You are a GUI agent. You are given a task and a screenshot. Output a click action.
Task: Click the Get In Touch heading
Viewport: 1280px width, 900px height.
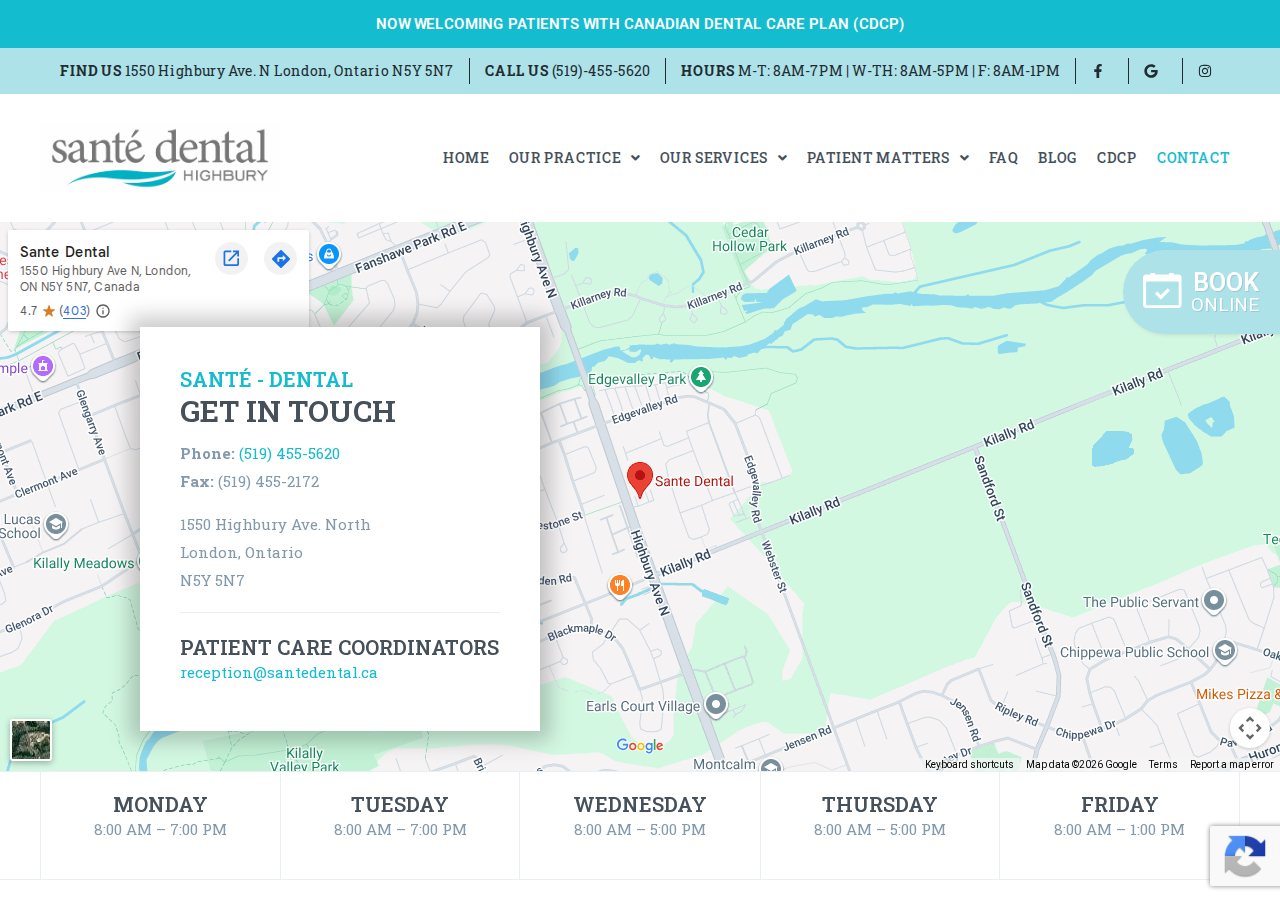click(288, 412)
